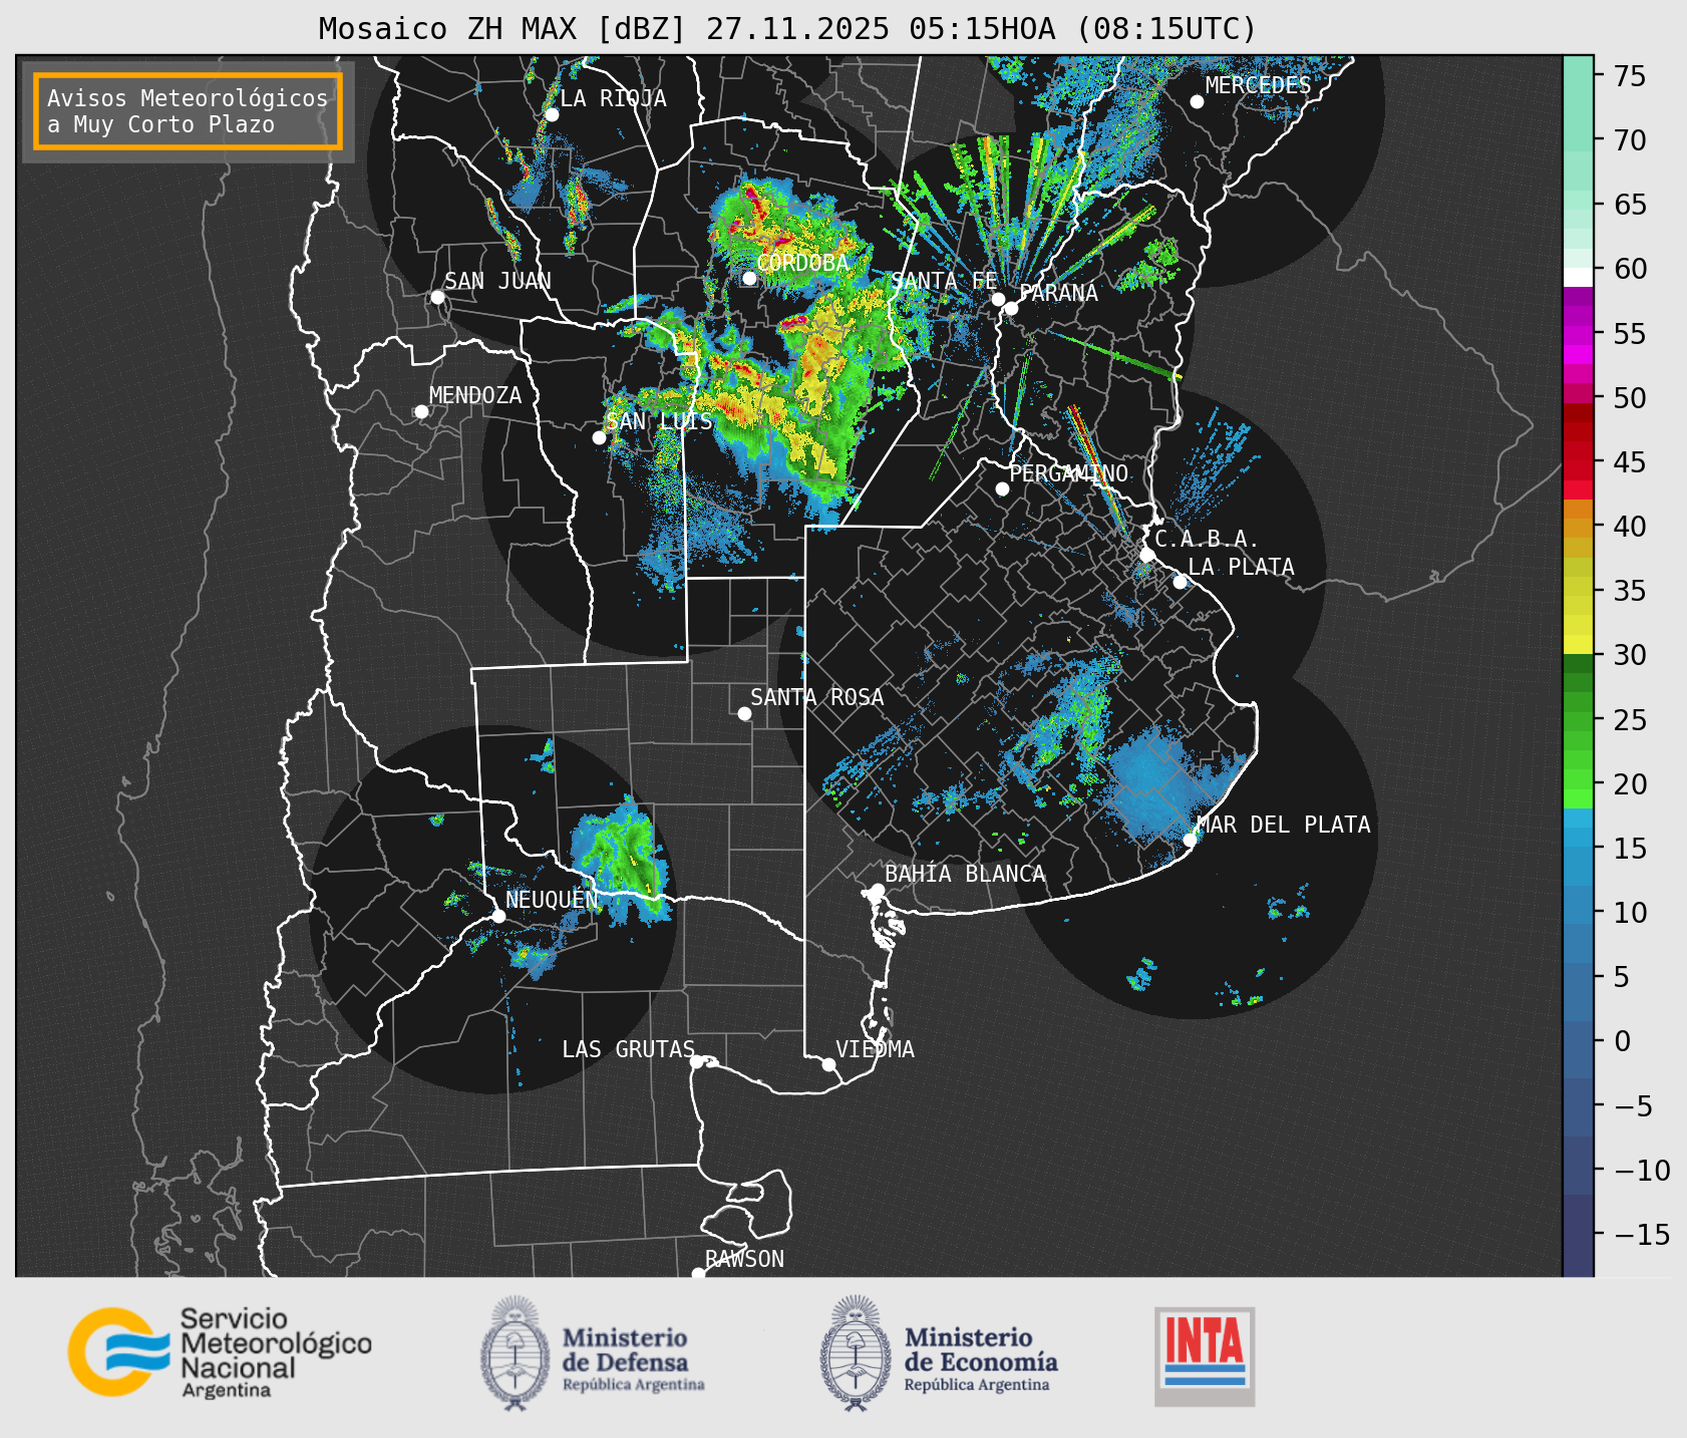
Task: Click the Viedma city marker
Action: tap(829, 1064)
